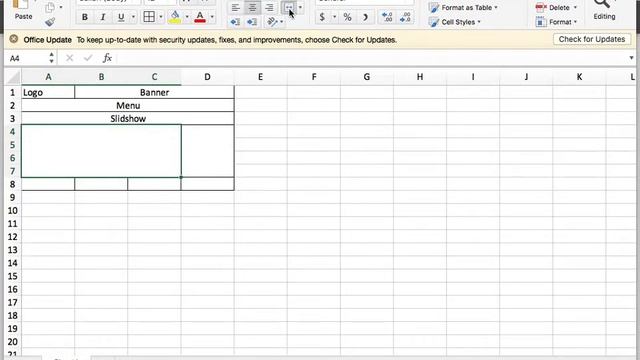The width and height of the screenshot is (640, 360).
Task: Click the Name Box showing A4
Action: tap(25, 58)
